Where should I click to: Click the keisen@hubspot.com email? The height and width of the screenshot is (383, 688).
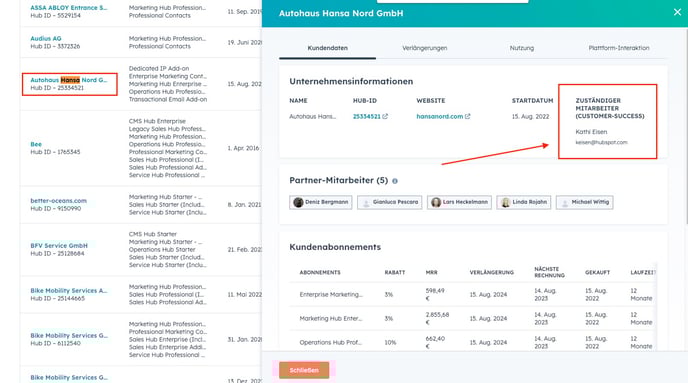click(x=601, y=142)
